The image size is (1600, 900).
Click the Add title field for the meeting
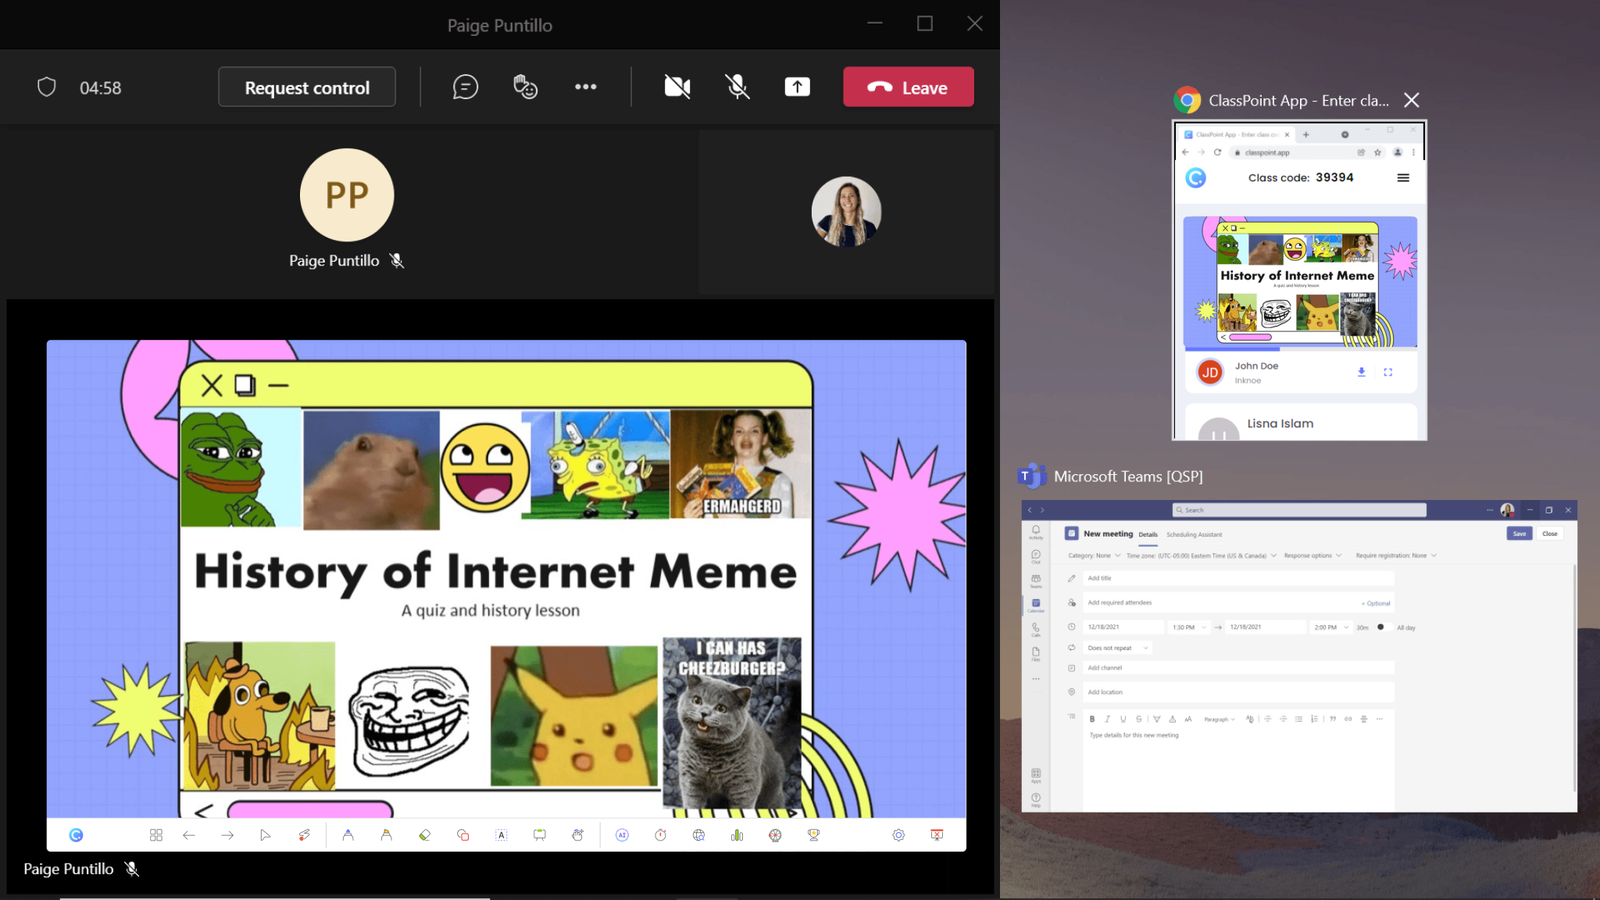tap(1238, 578)
